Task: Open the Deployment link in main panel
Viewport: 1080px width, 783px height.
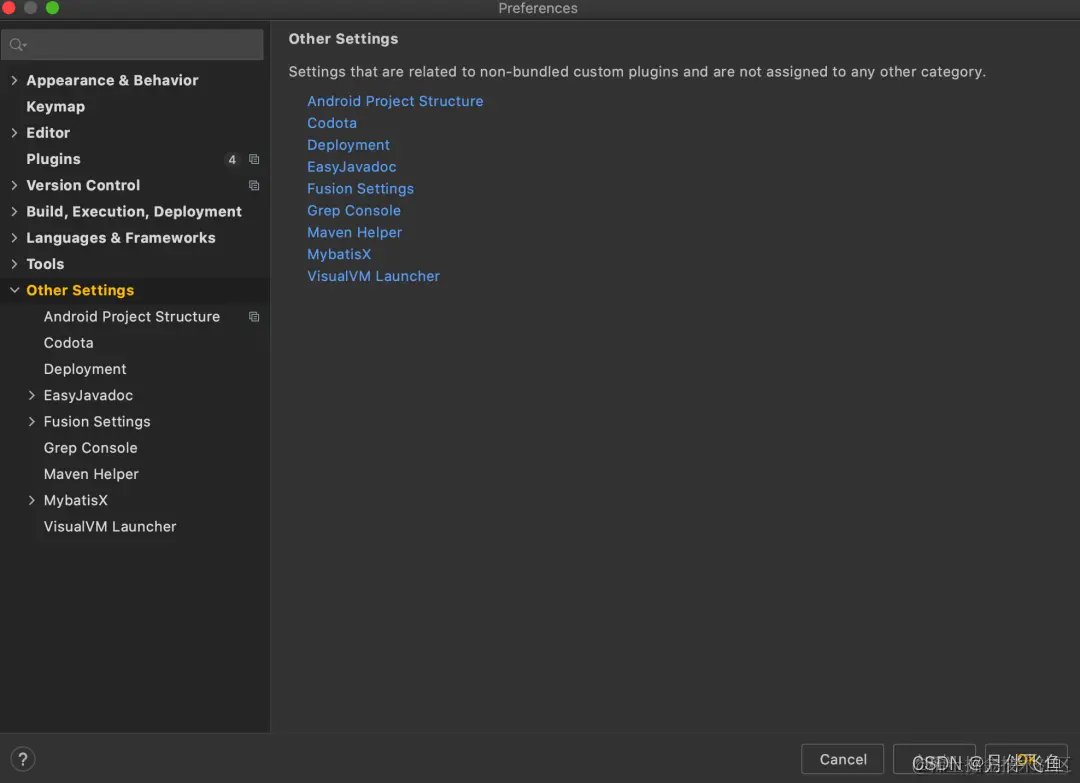Action: pyautogui.click(x=348, y=145)
